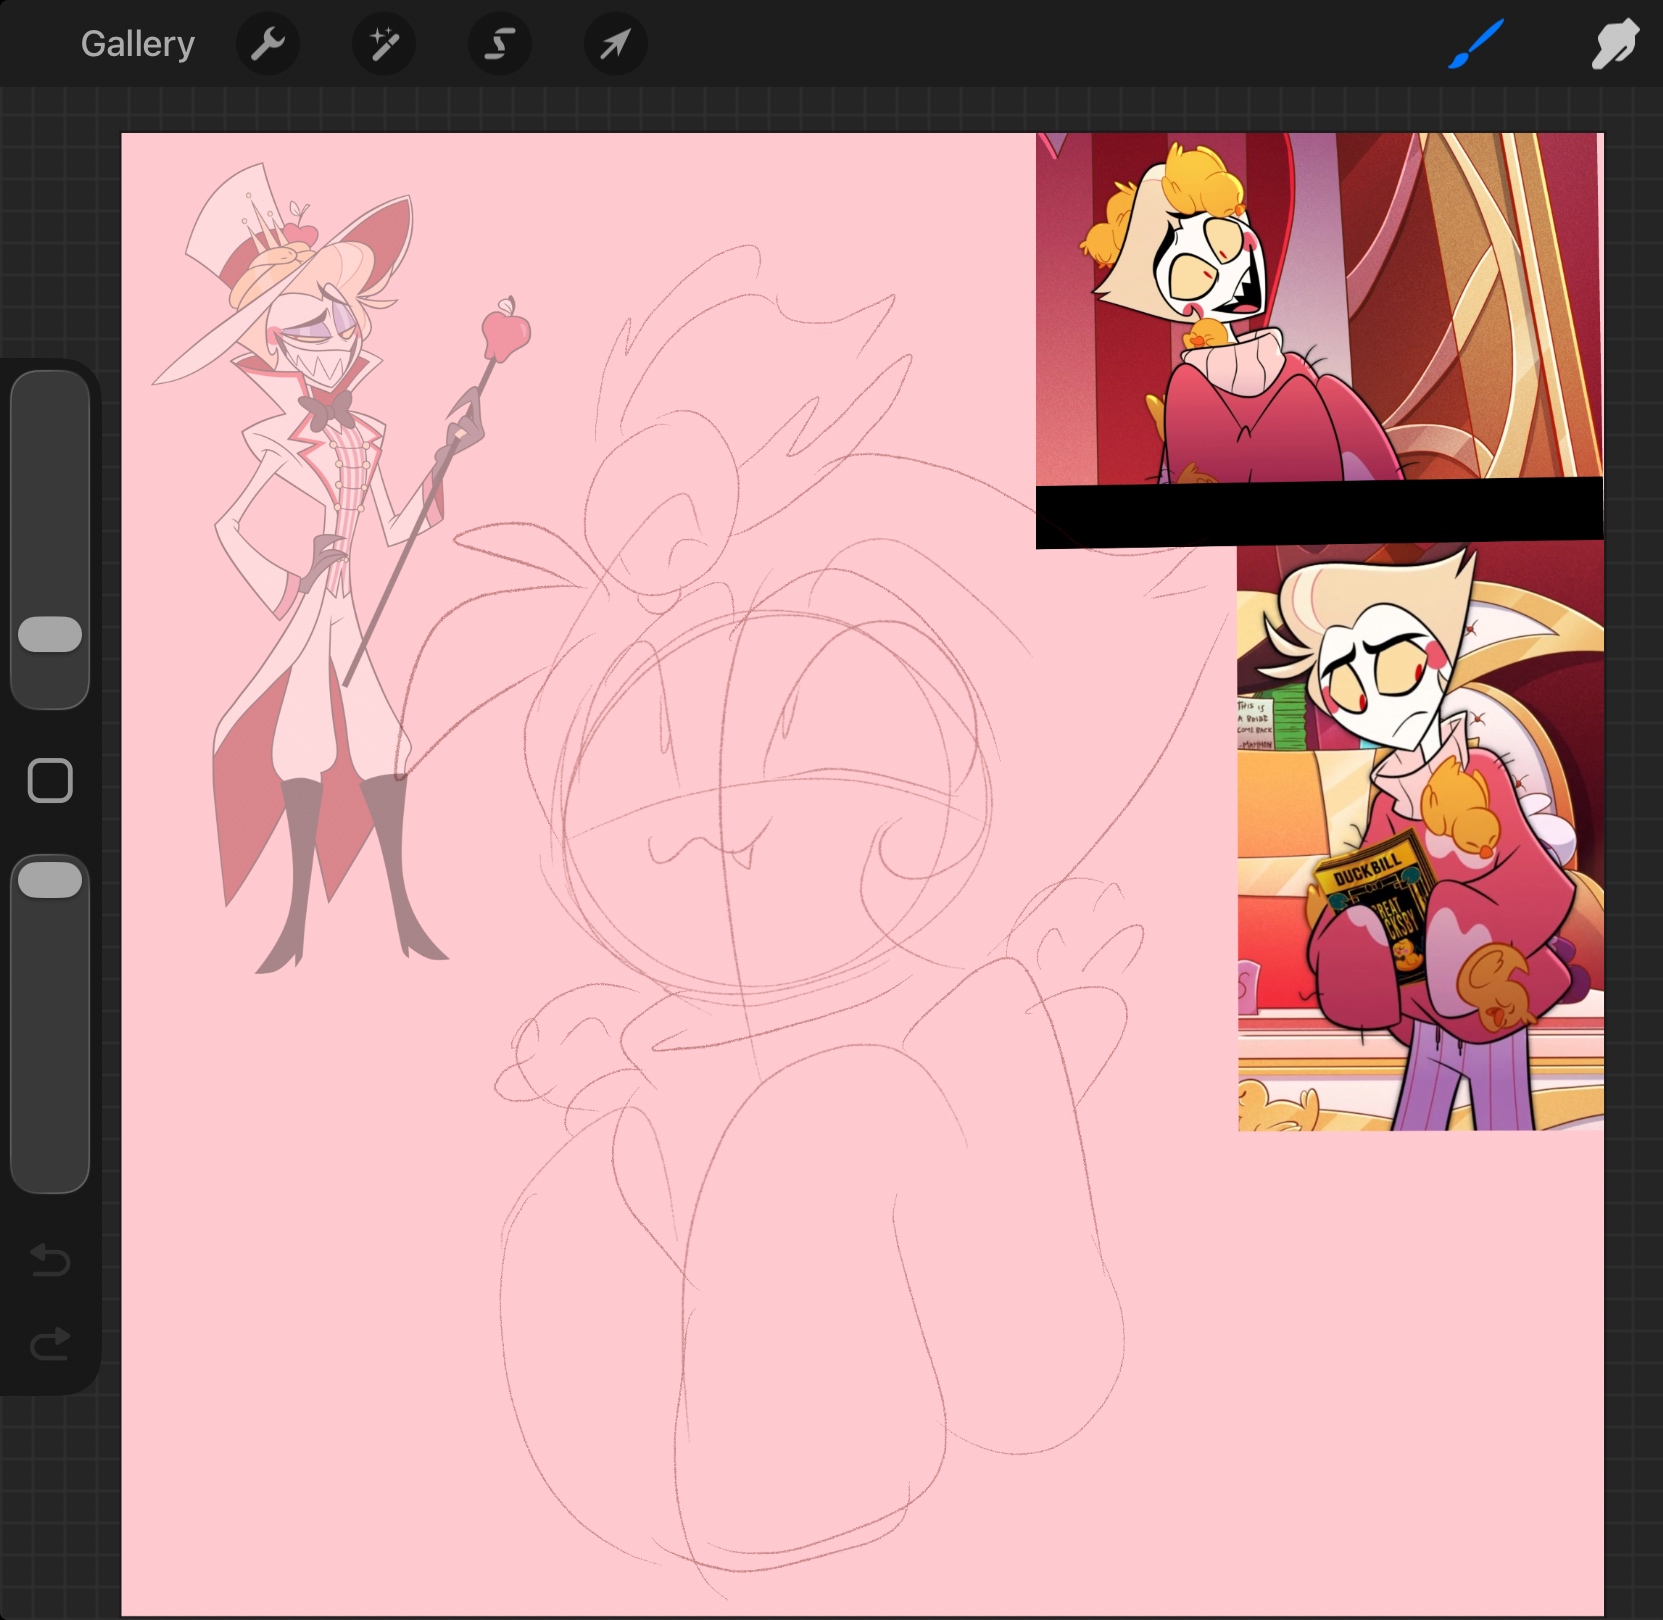
Task: Activate the Transform arrow tool
Action: click(615, 44)
